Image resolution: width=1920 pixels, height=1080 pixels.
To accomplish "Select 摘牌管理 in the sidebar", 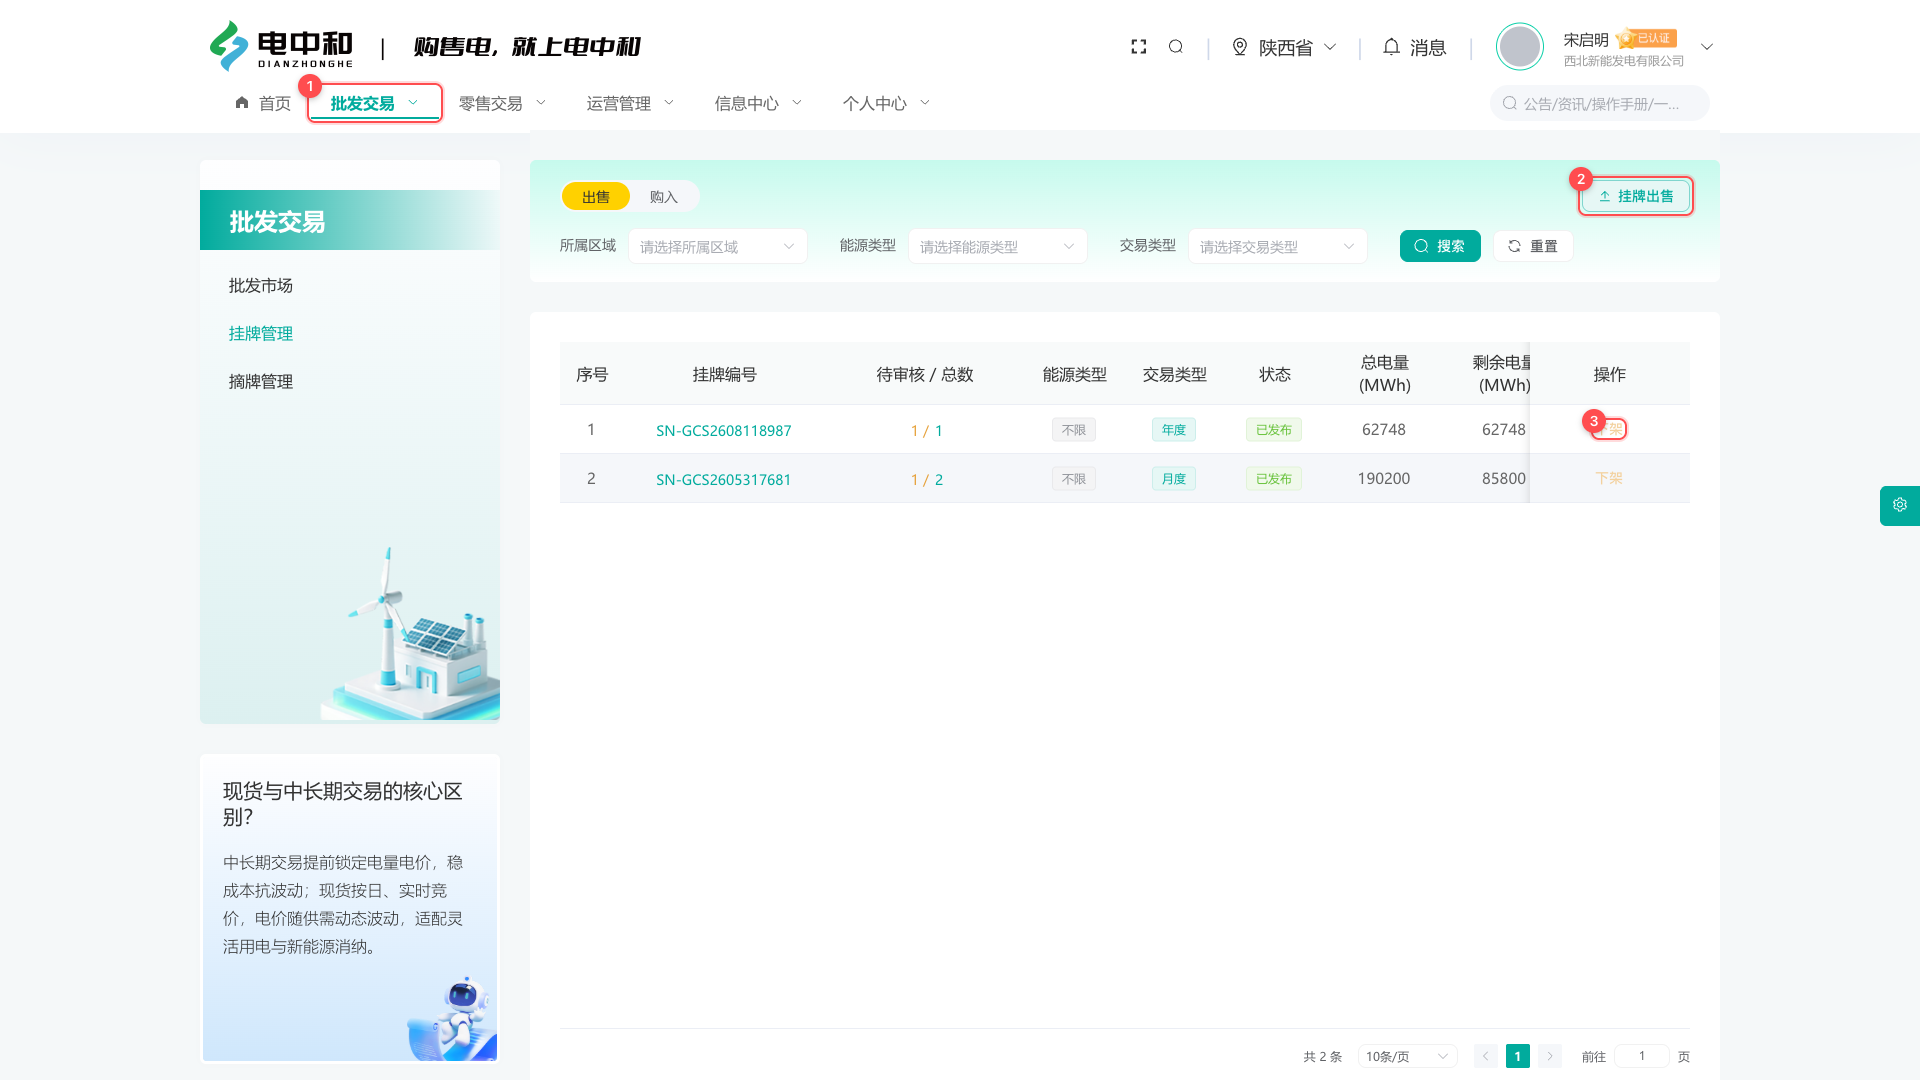I will (x=261, y=382).
